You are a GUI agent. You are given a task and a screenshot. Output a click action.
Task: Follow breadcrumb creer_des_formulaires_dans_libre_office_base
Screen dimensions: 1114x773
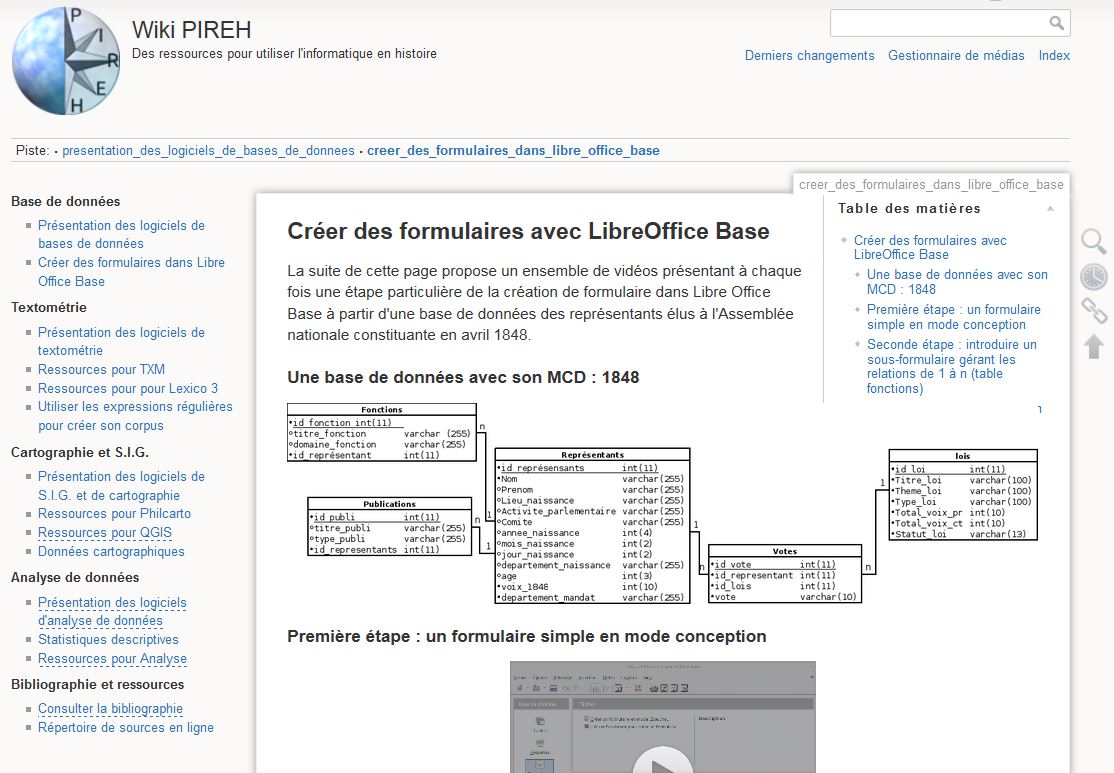[513, 151]
